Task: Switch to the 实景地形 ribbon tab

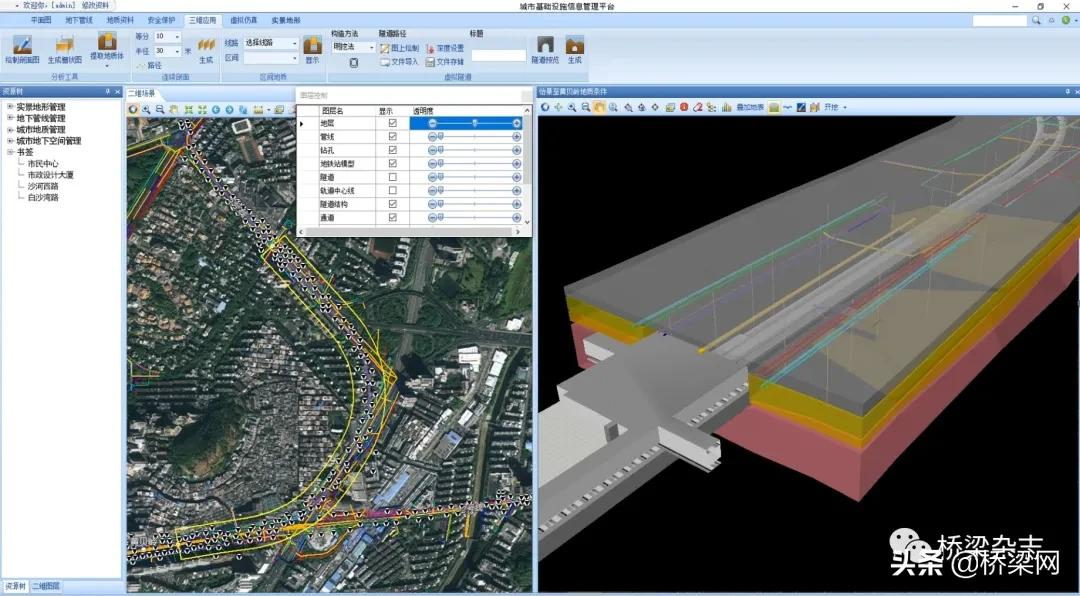Action: (x=285, y=20)
